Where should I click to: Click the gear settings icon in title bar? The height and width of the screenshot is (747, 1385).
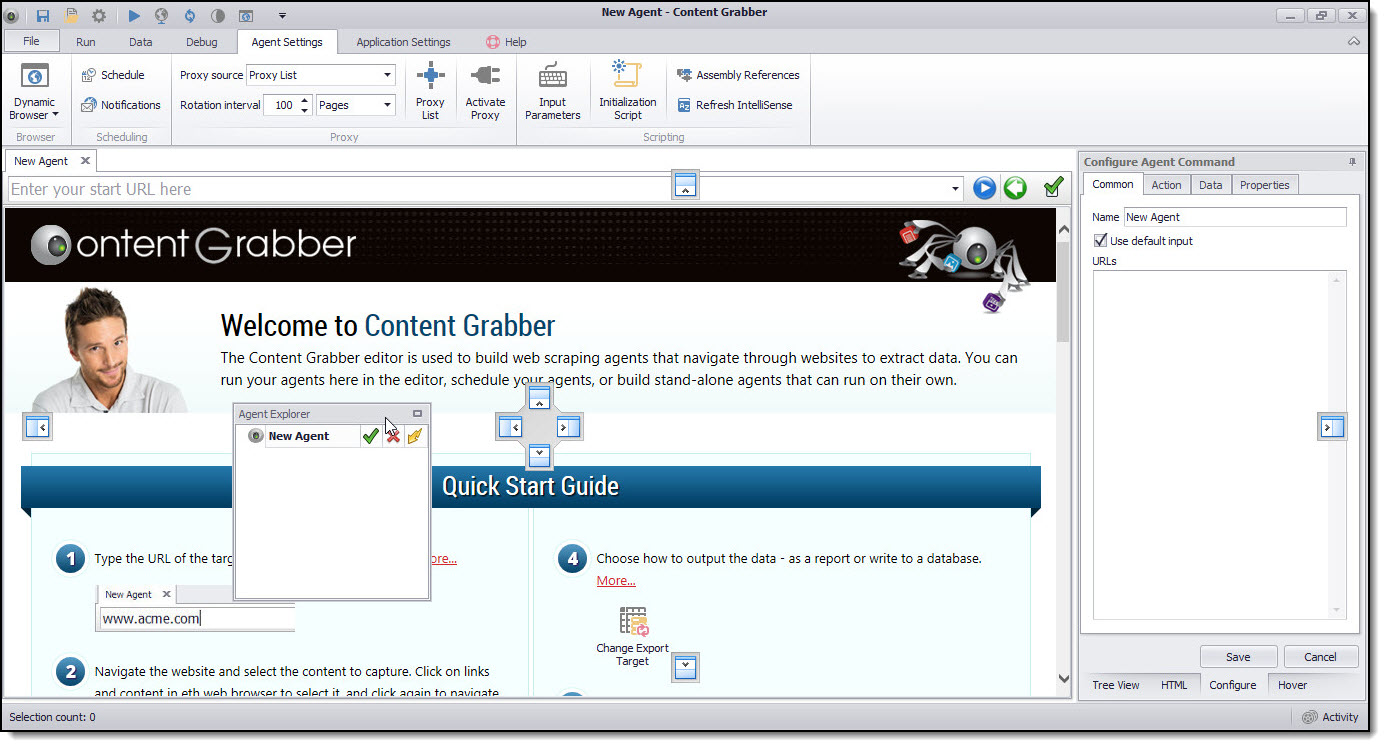click(99, 15)
